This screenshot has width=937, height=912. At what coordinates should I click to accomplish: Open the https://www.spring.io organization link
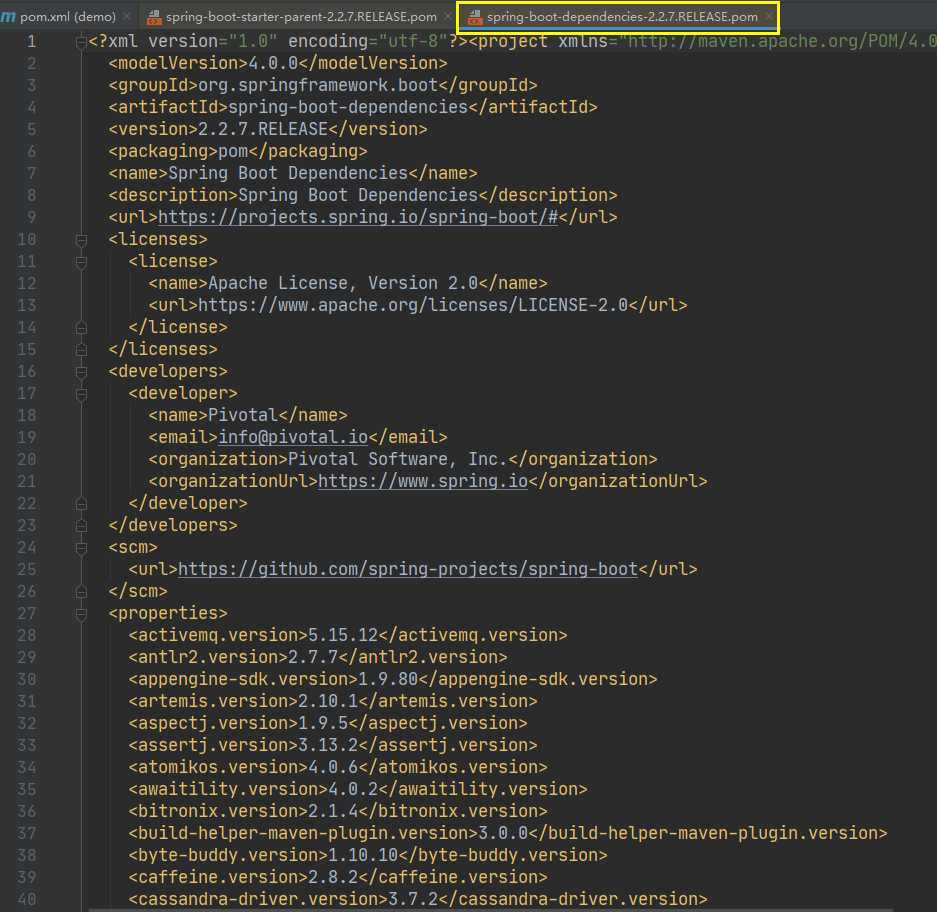422,481
